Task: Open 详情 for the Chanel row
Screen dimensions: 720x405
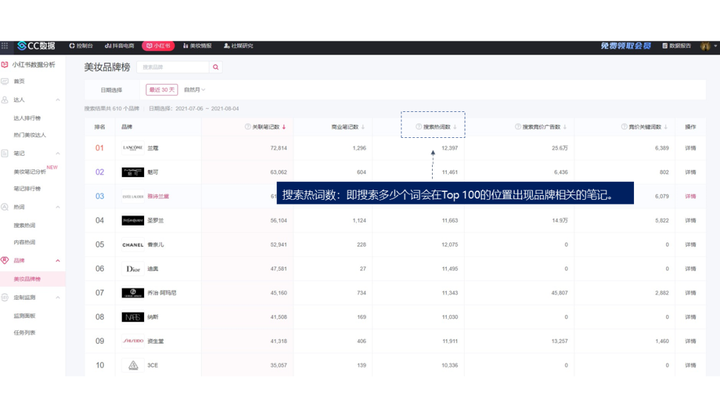Action: (x=690, y=245)
